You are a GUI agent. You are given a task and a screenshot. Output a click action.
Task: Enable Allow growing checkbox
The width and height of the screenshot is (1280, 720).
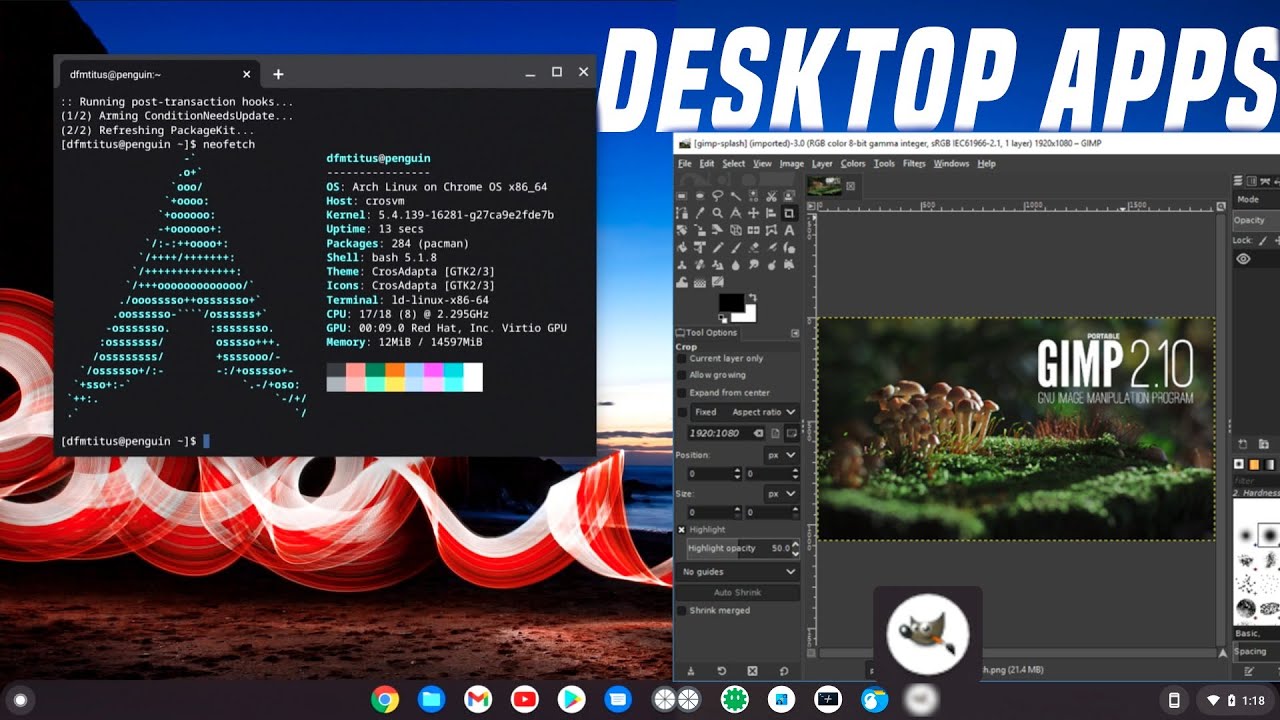(682, 375)
